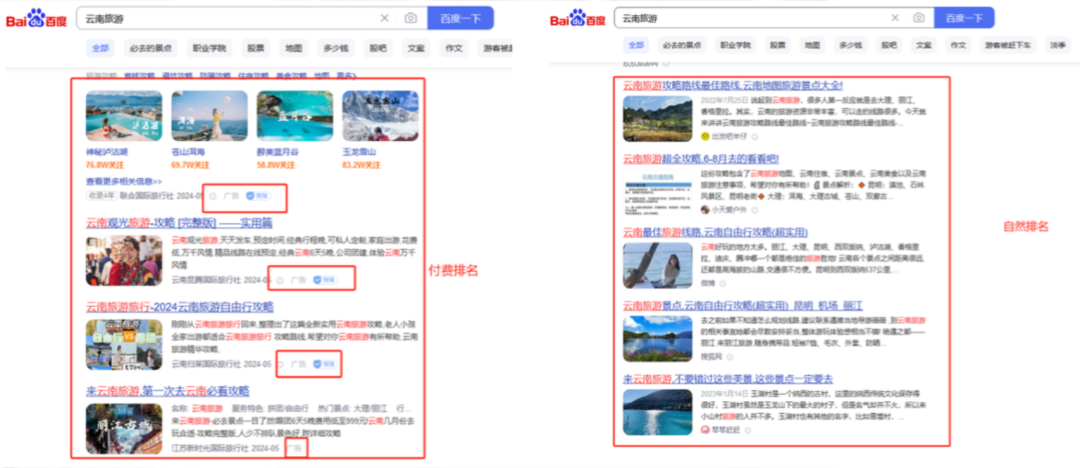This screenshot has height=468, width=1080.
Task: Click 保障 shield badge under 云南归莱国际旅行社
Action: point(324,364)
